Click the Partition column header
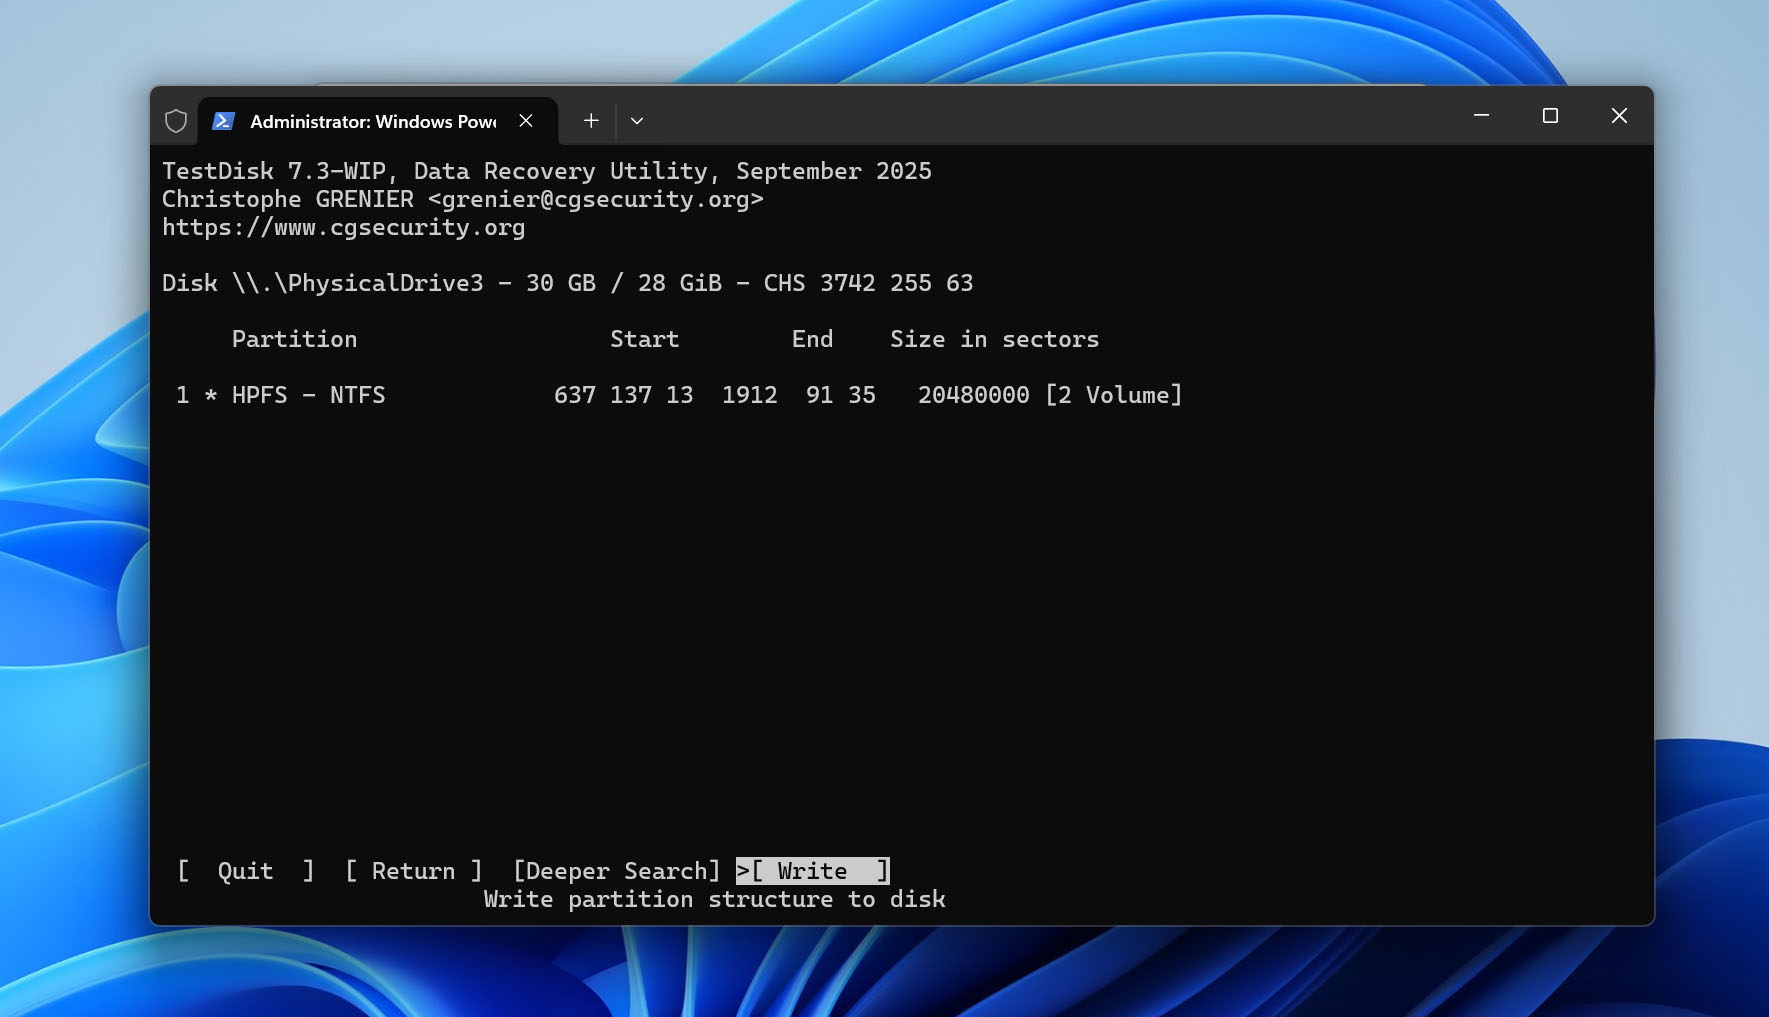Viewport: 1769px width, 1017px height. click(295, 339)
